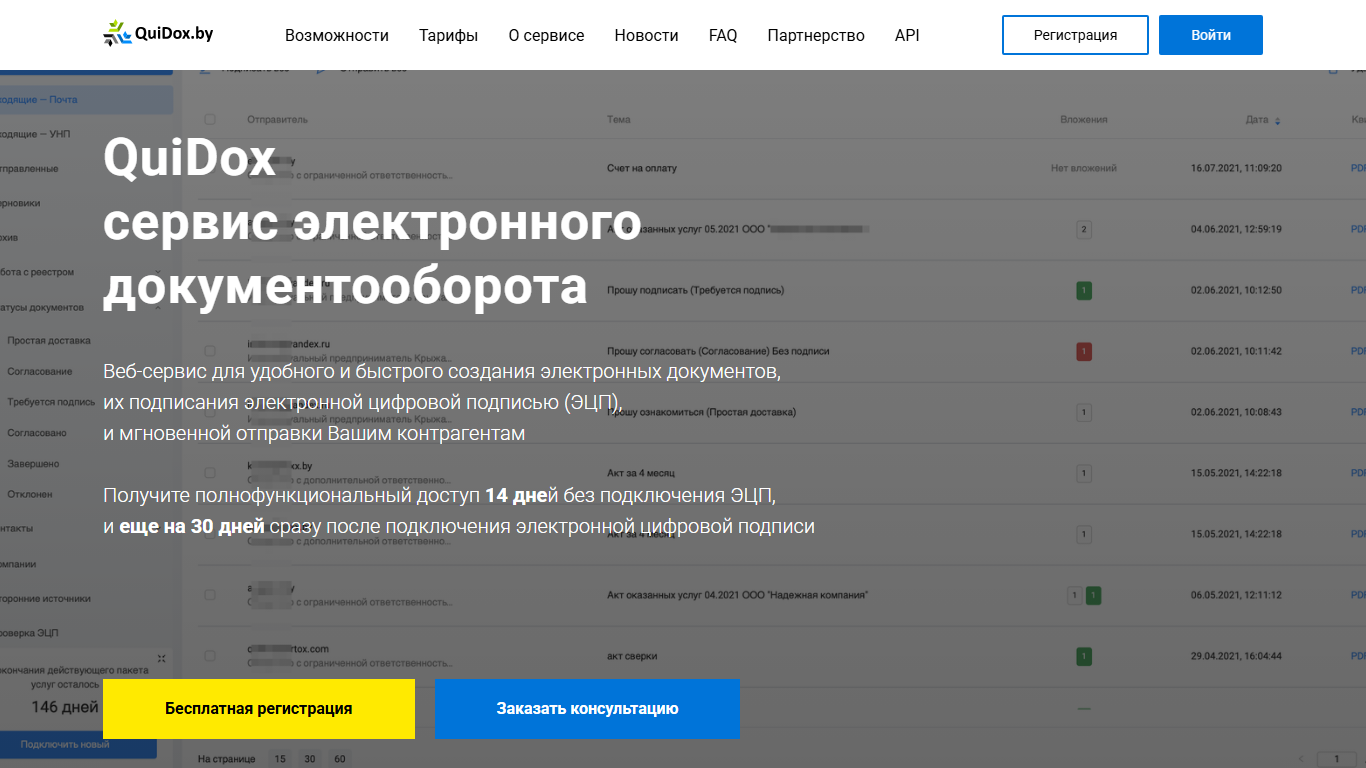1366x768 pixels.
Task: Click the yellow Бесплатная регистрация button
Action: (x=259, y=709)
